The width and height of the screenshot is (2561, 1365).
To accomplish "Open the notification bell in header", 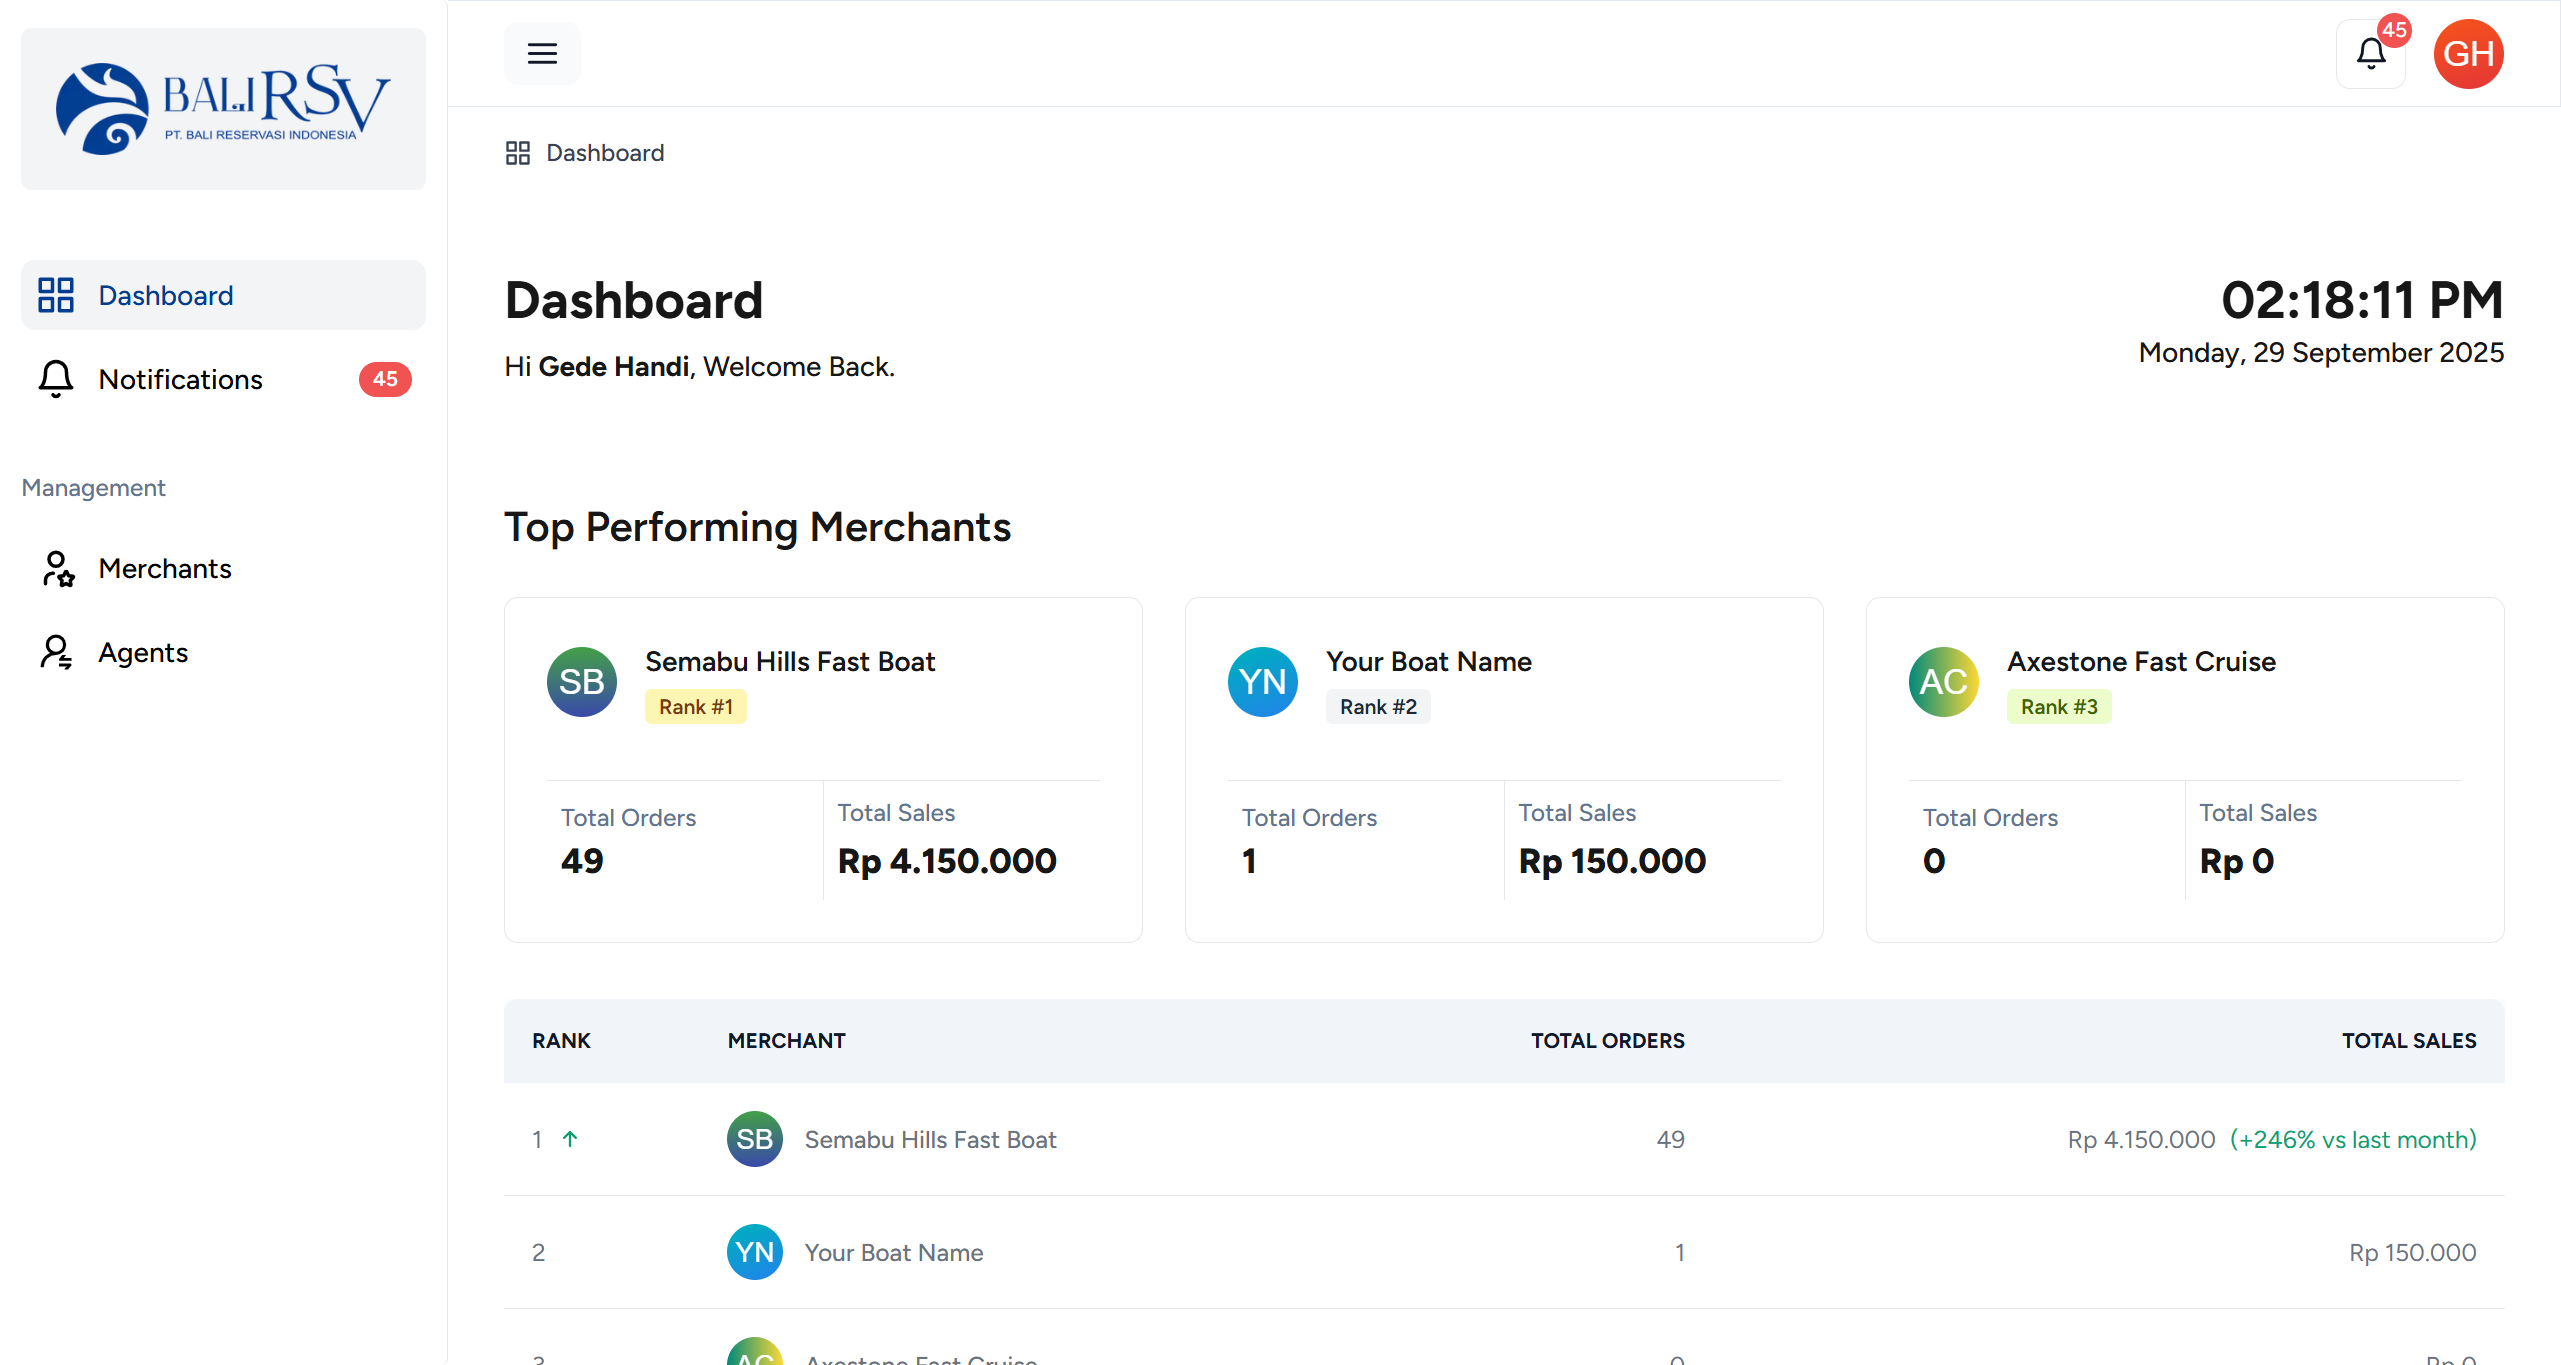I will pyautogui.click(x=2371, y=54).
